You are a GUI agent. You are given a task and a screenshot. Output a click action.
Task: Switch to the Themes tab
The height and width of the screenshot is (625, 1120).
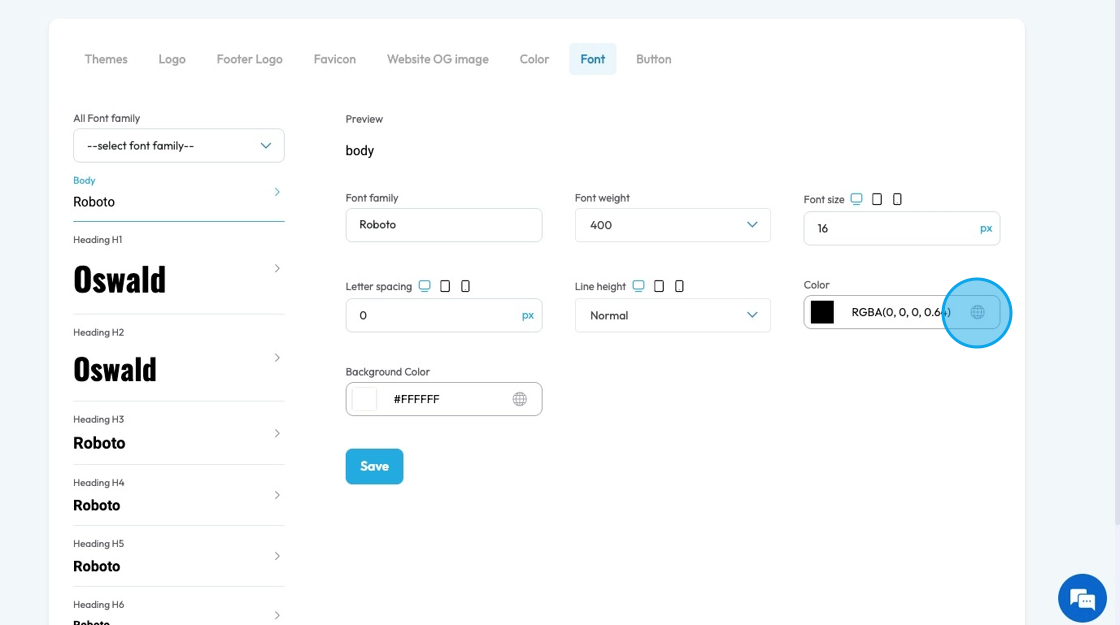click(106, 59)
